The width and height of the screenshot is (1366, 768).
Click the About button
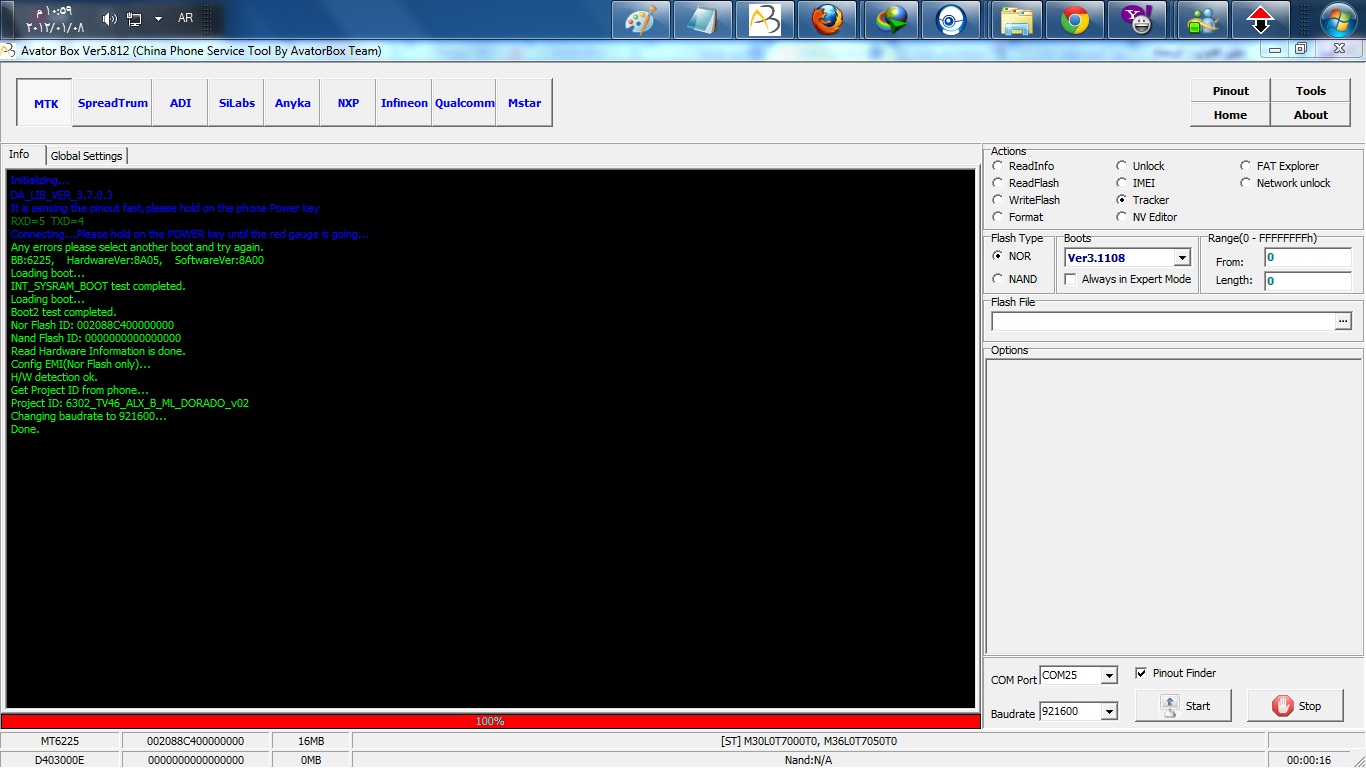click(x=1311, y=115)
